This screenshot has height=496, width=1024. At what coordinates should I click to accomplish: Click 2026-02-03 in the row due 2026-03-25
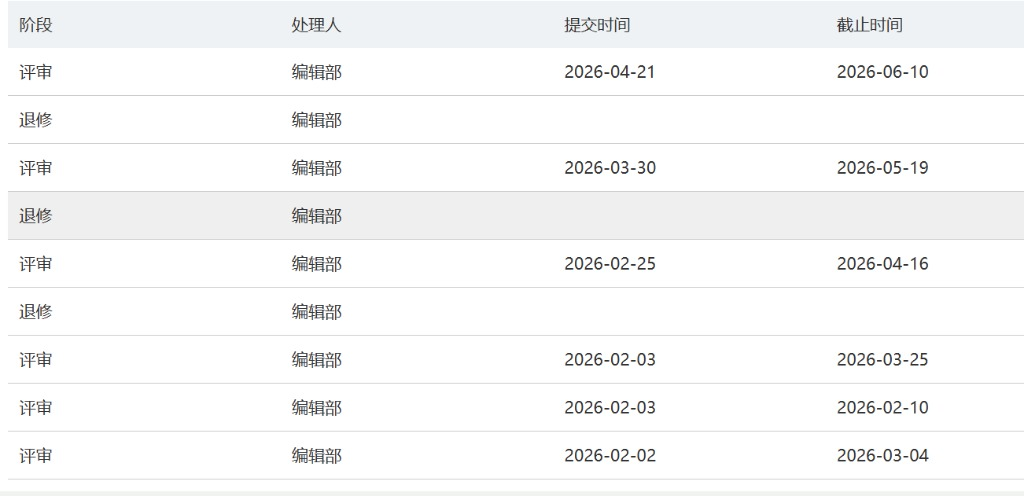[610, 360]
